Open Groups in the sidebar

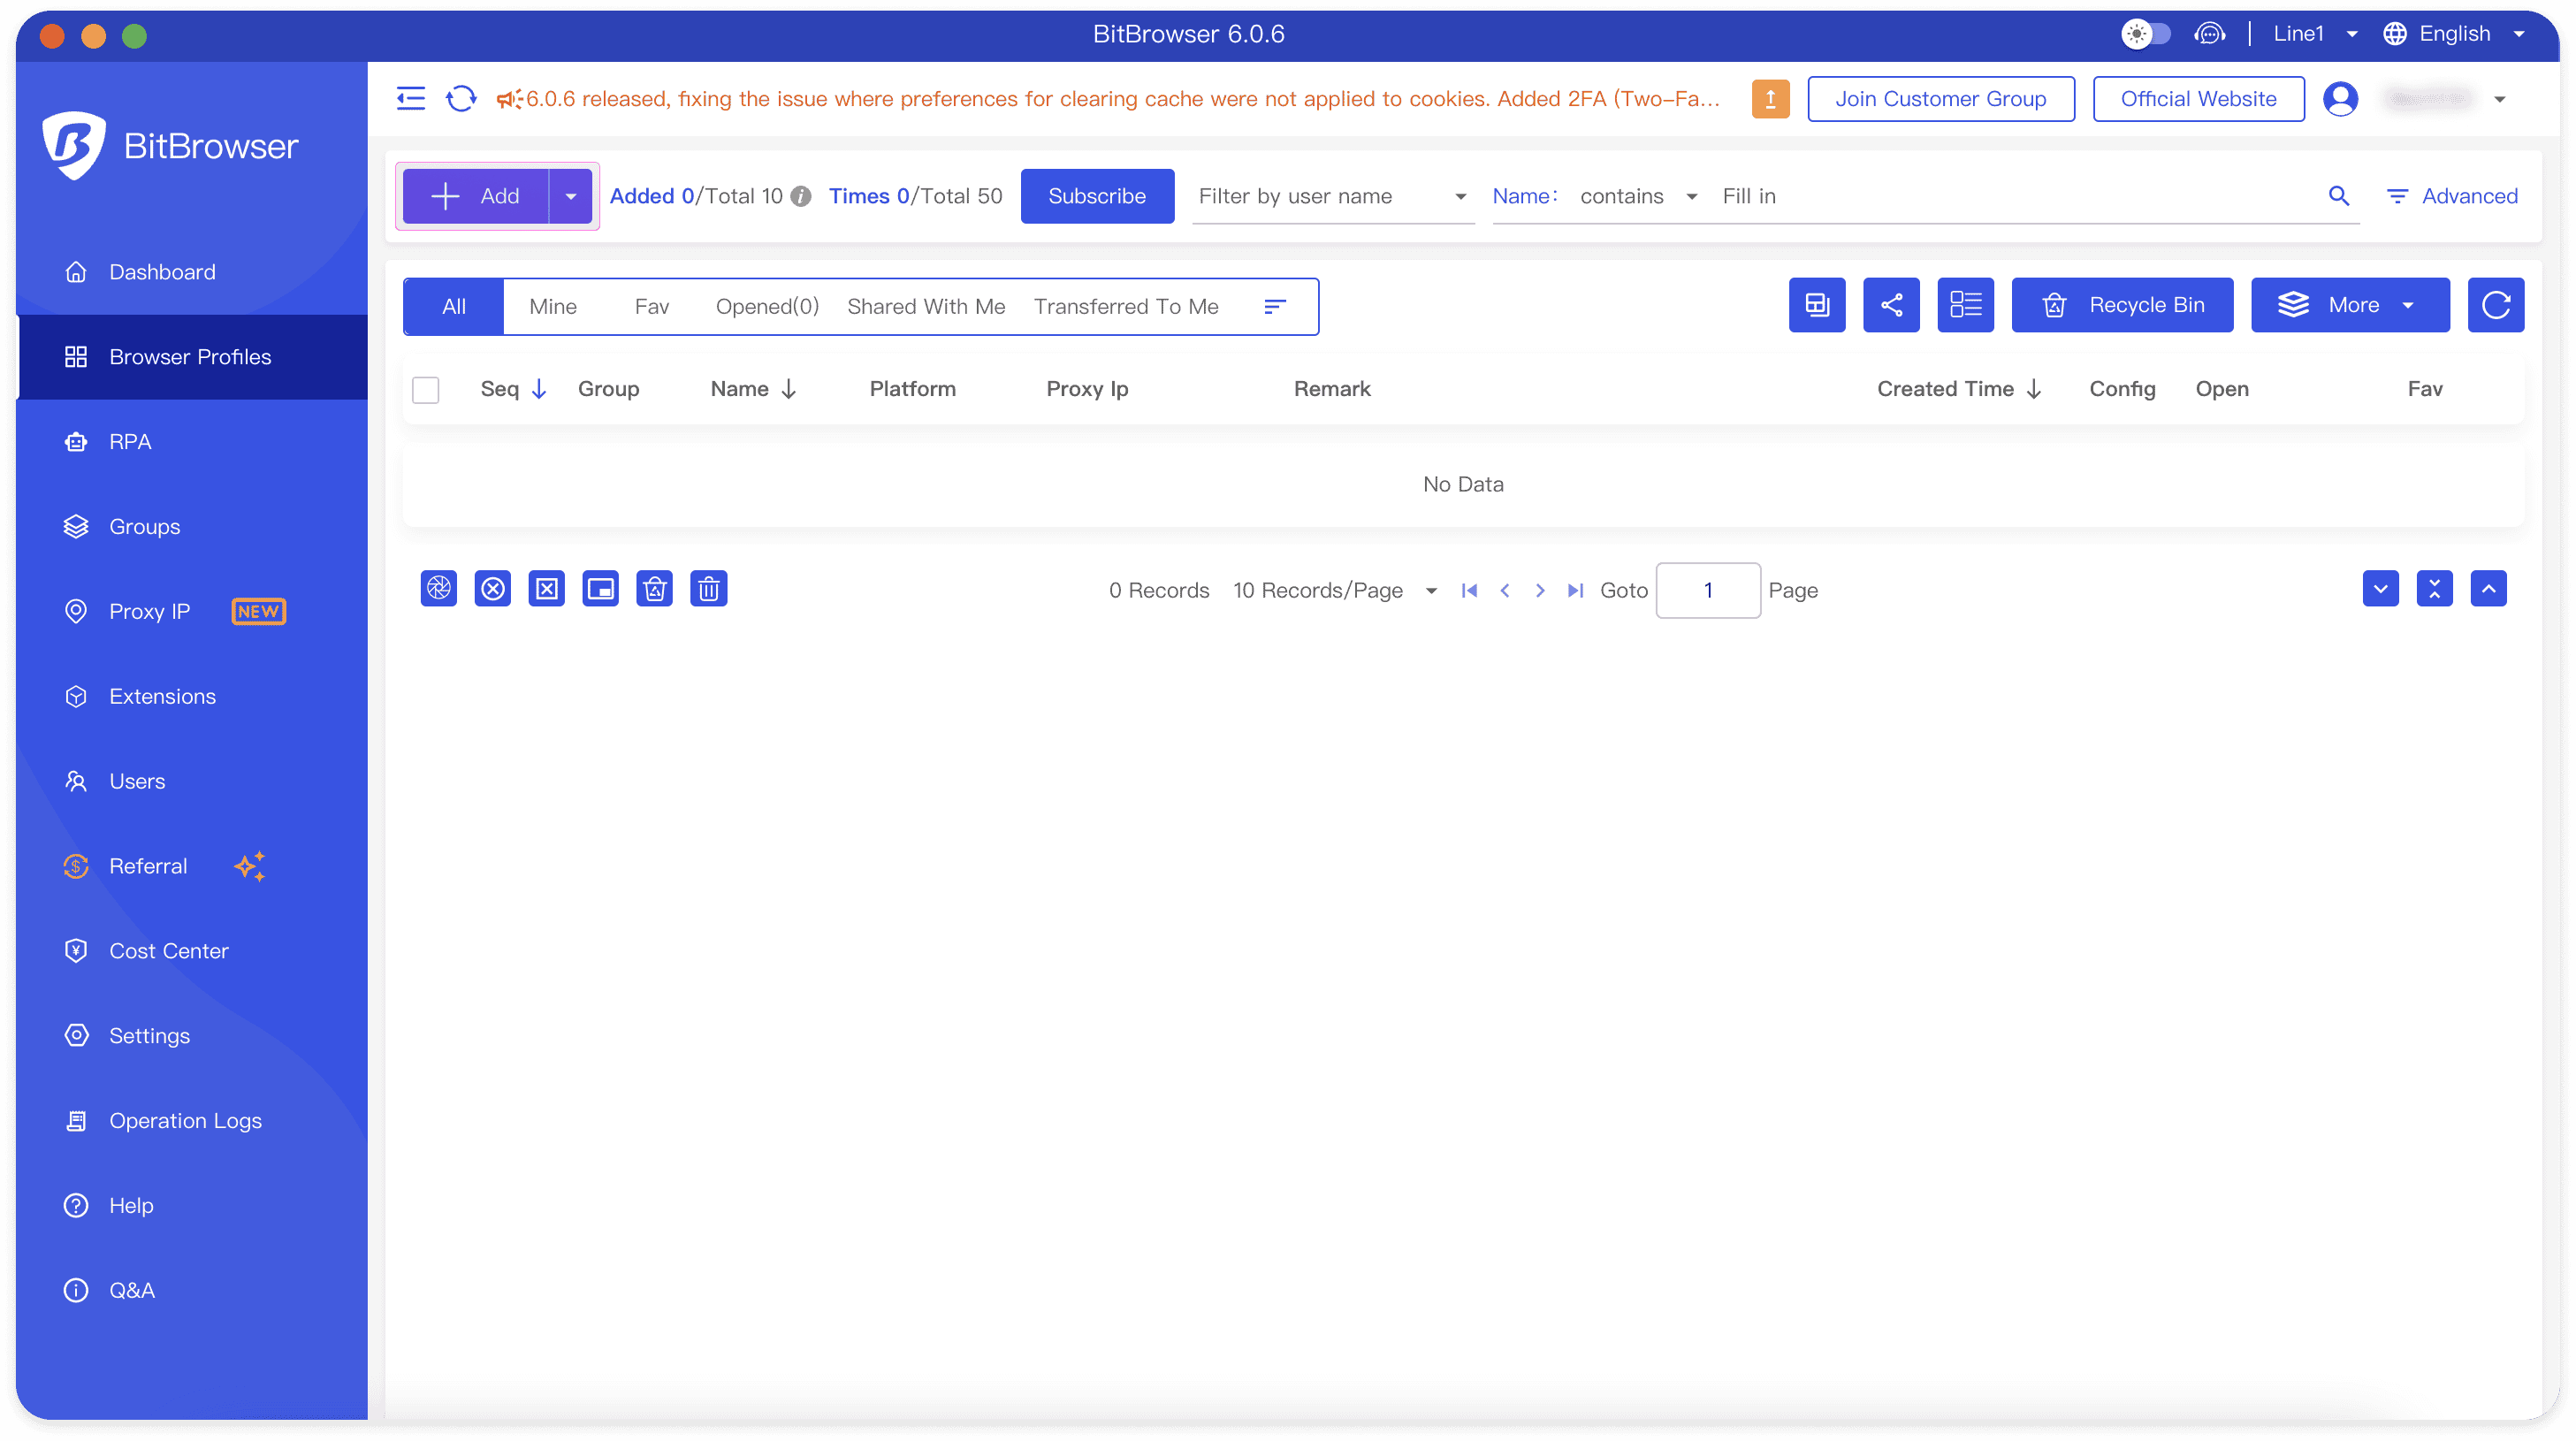click(192, 527)
